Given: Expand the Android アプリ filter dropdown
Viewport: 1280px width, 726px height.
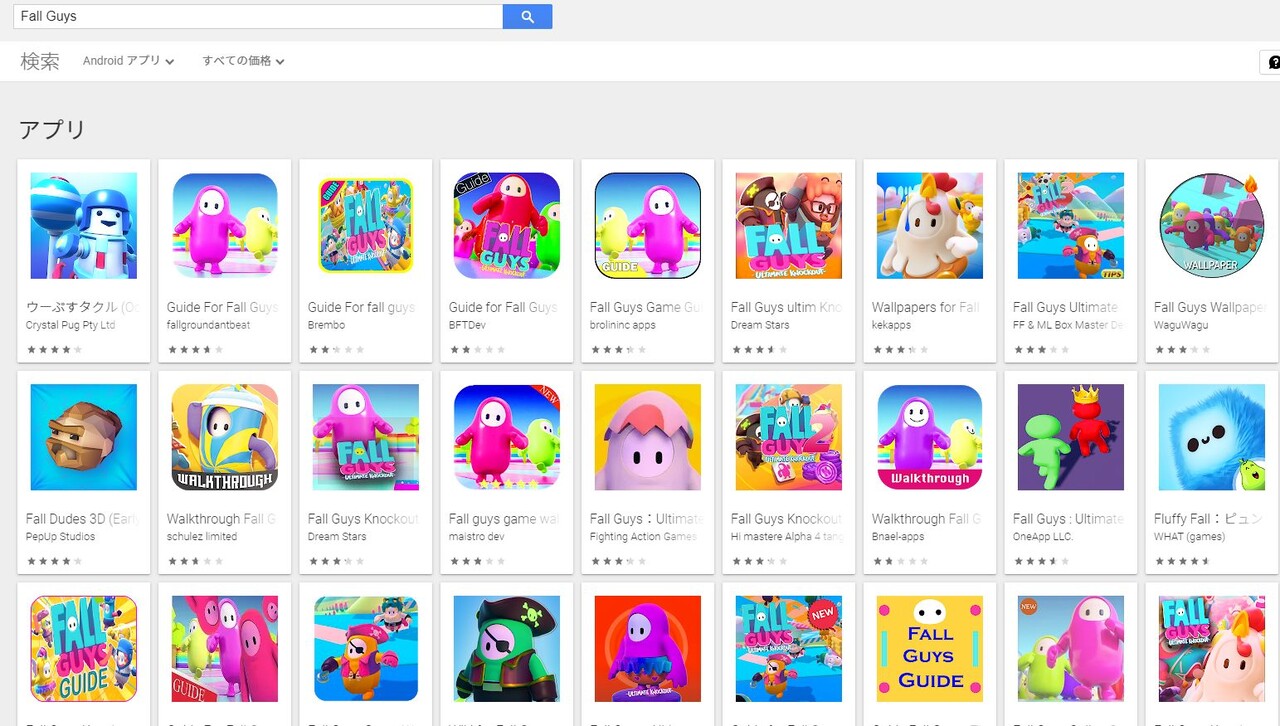Looking at the screenshot, I should pyautogui.click(x=128, y=61).
